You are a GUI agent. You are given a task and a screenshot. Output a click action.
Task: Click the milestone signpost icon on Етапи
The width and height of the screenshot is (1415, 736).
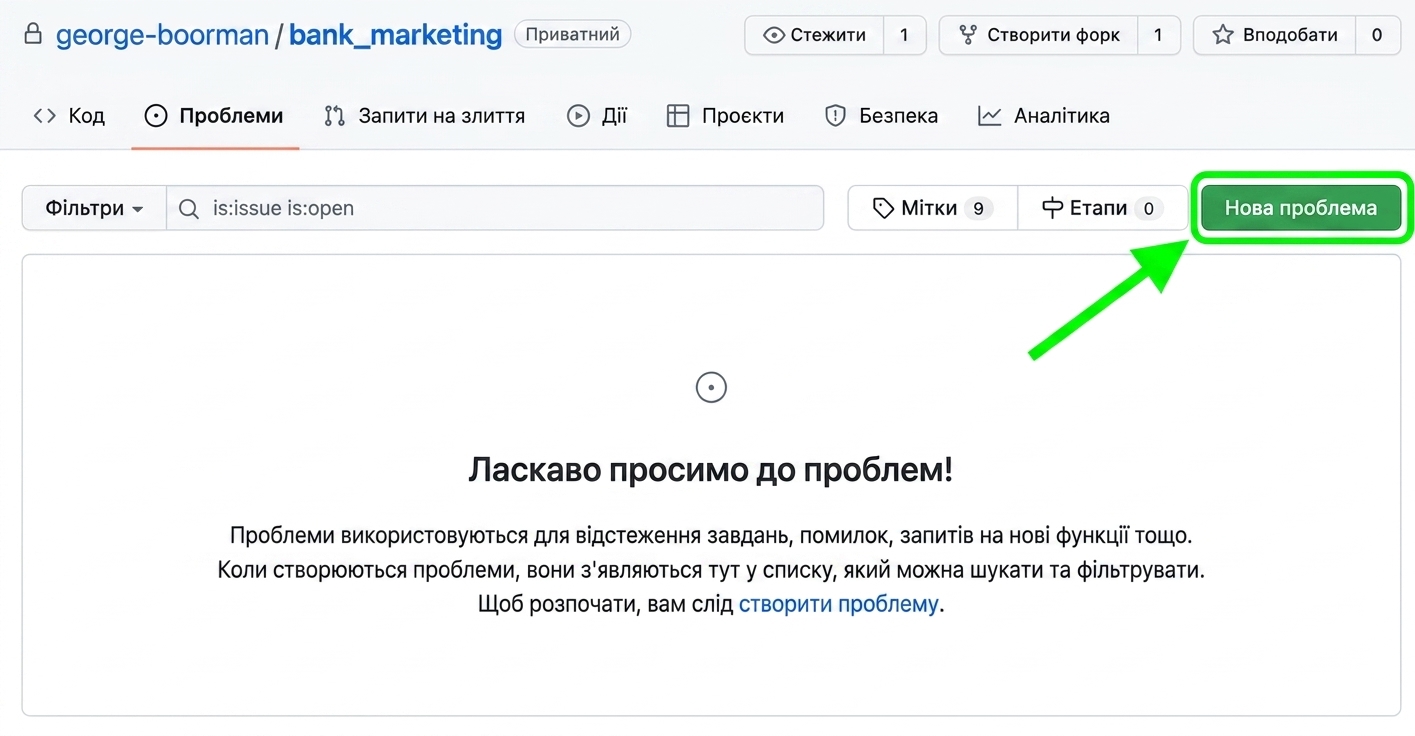[1052, 208]
